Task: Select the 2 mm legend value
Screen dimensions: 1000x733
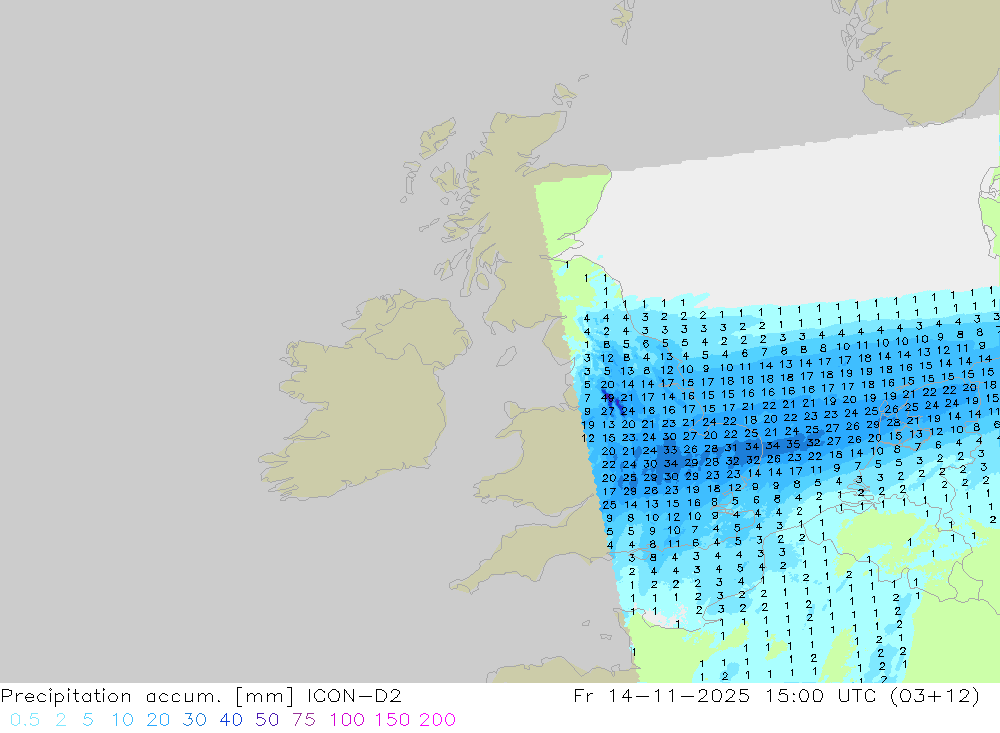Action: tap(61, 720)
